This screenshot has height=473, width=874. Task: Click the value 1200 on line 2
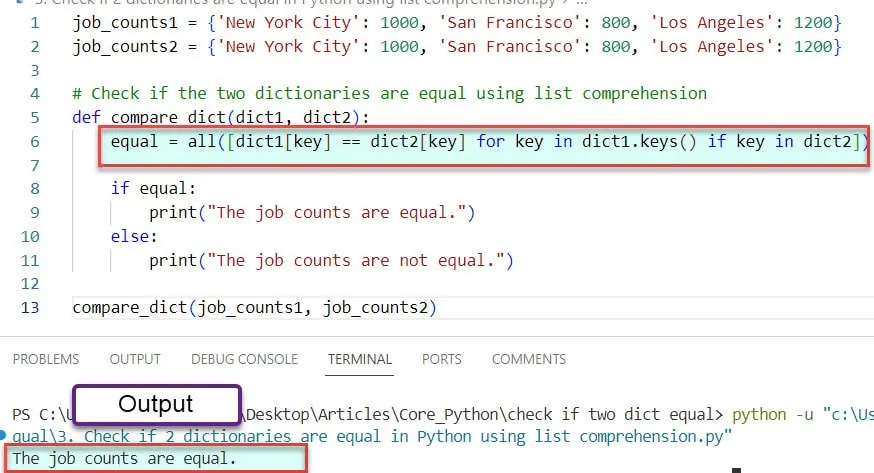pos(813,47)
